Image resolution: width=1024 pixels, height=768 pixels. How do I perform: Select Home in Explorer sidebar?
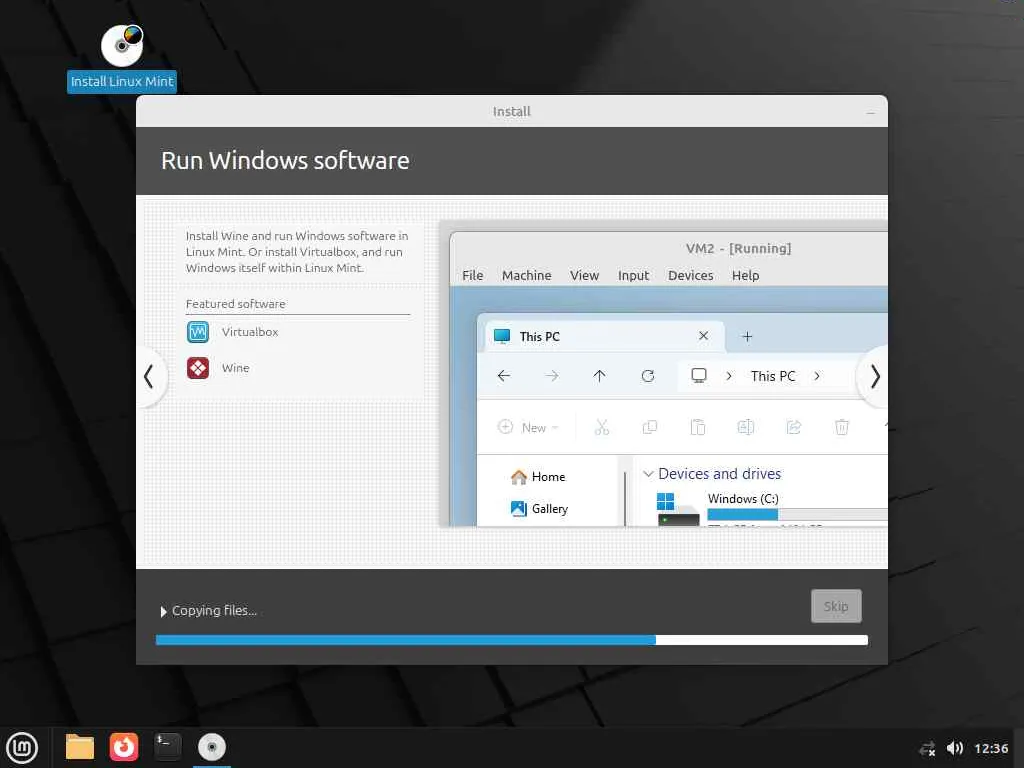click(x=538, y=477)
